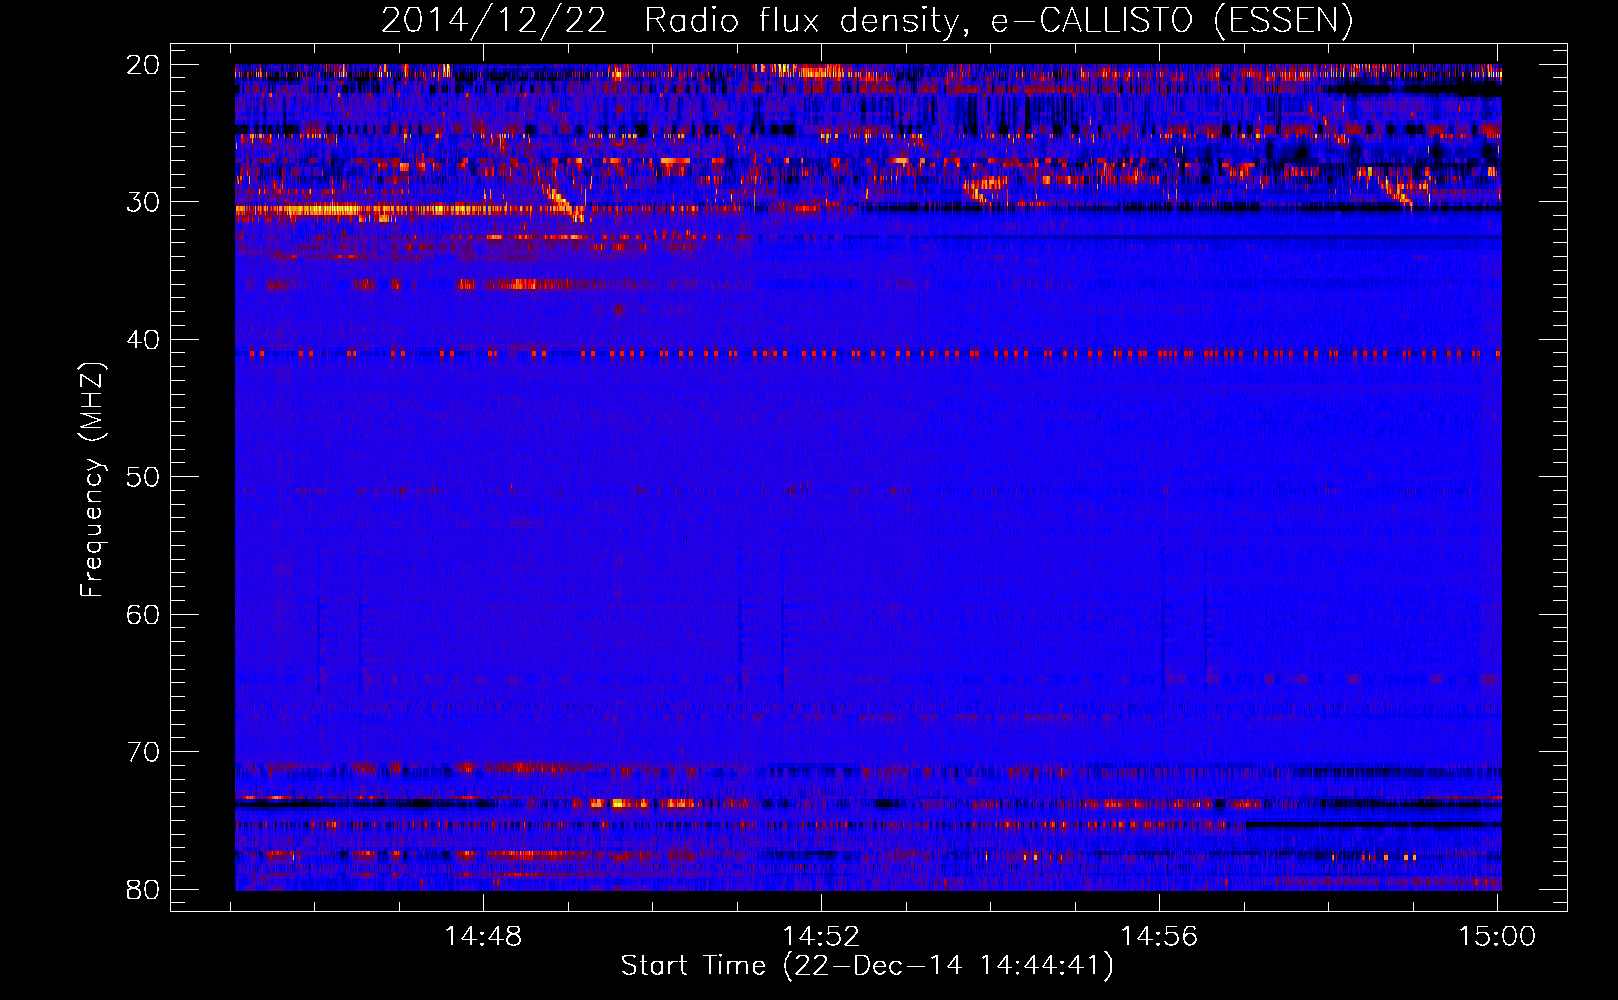The image size is (1618, 1000).
Task: Click the 20 frequency tick label
Action: [144, 65]
